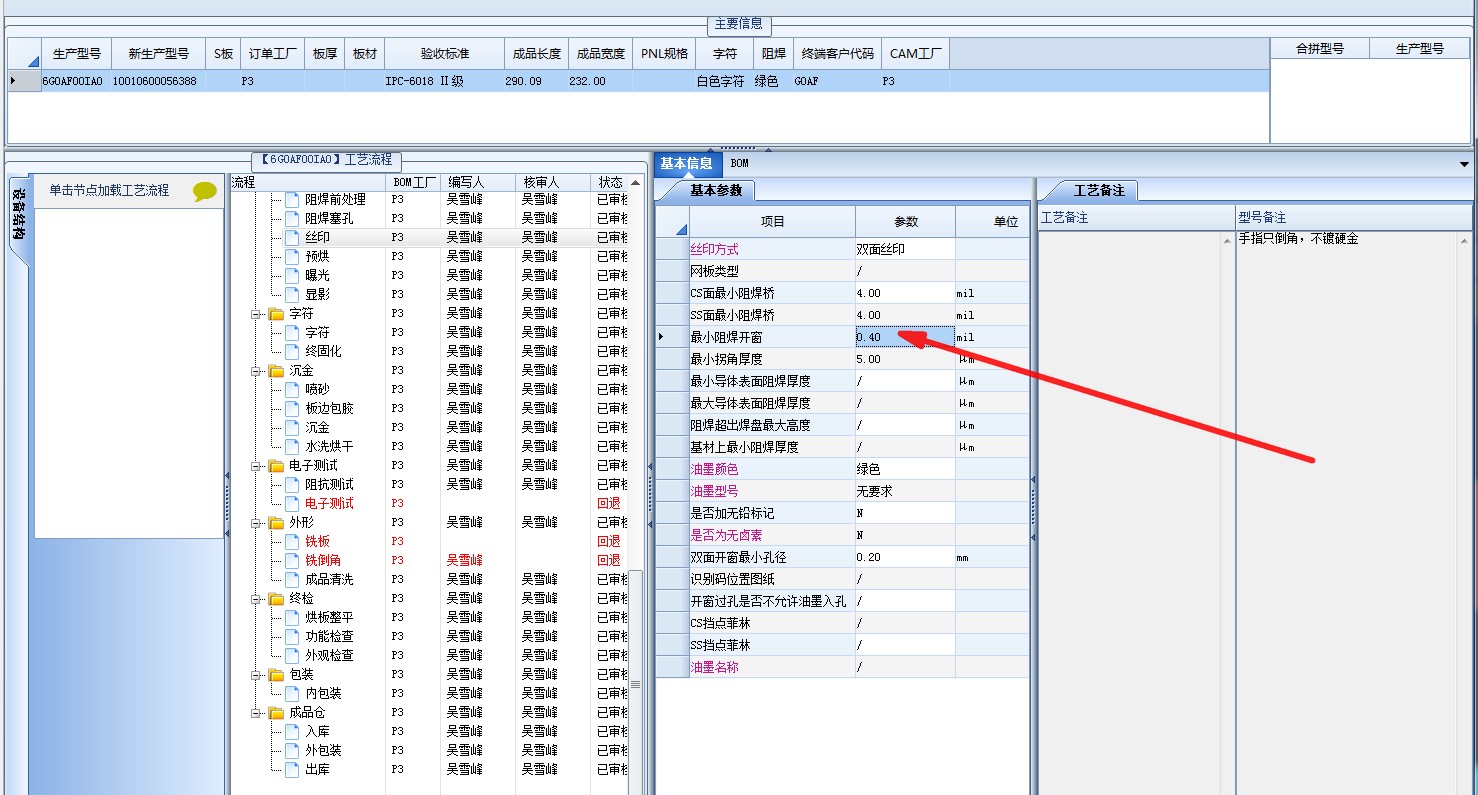Click the 新生产型号 column header
Viewport: 1478px width, 795px height.
158,53
